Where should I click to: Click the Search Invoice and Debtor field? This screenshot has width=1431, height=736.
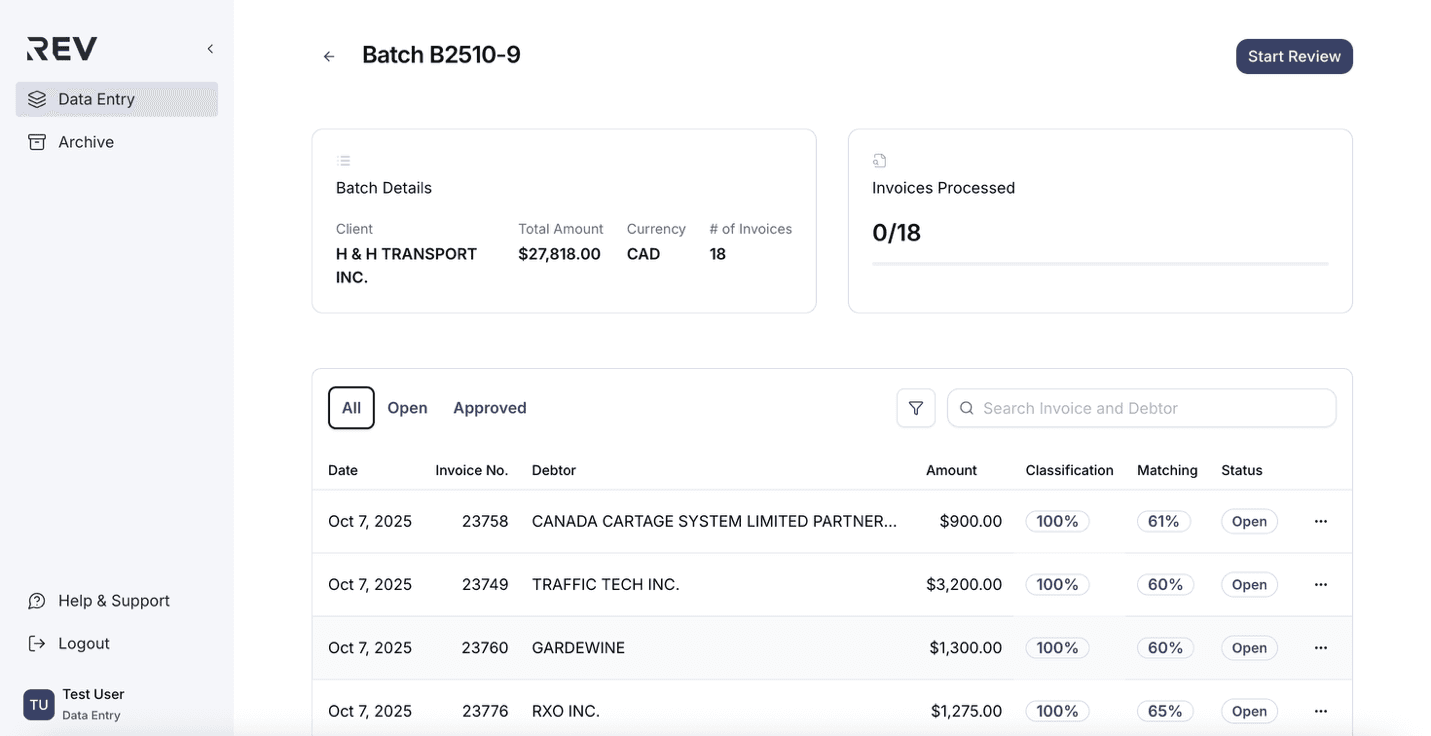tap(1150, 408)
